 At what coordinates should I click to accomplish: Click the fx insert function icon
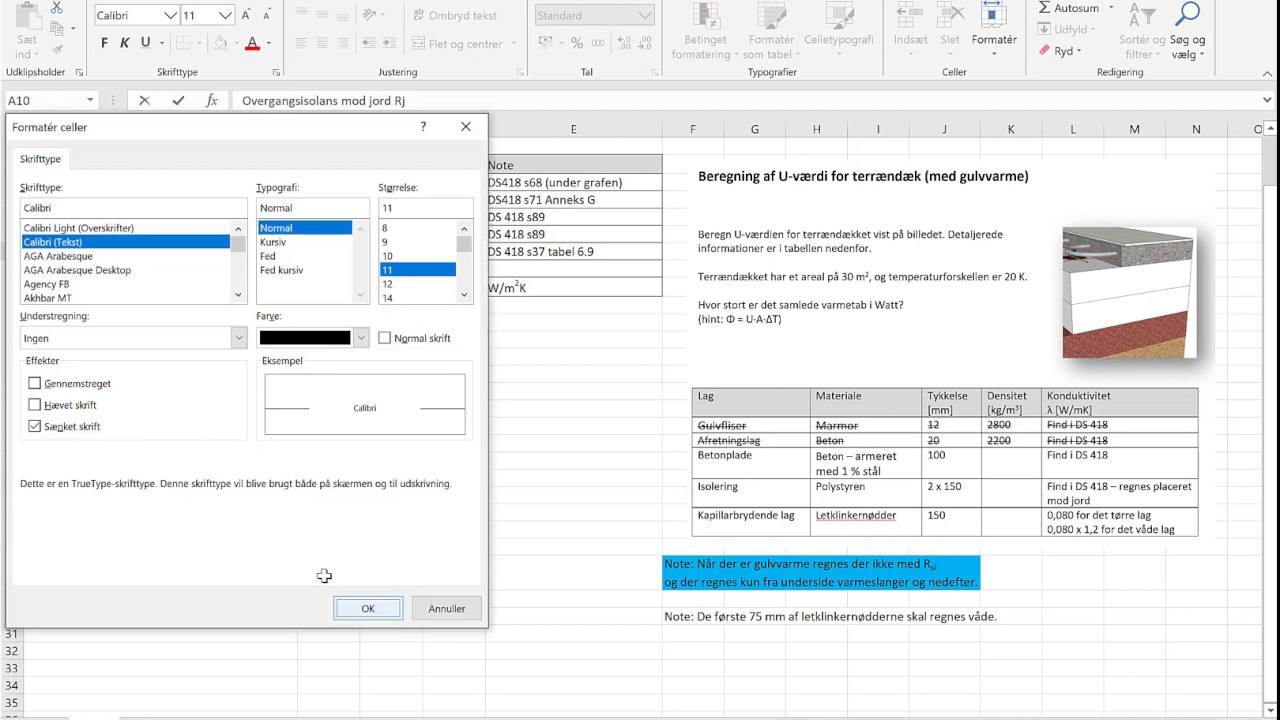[211, 100]
